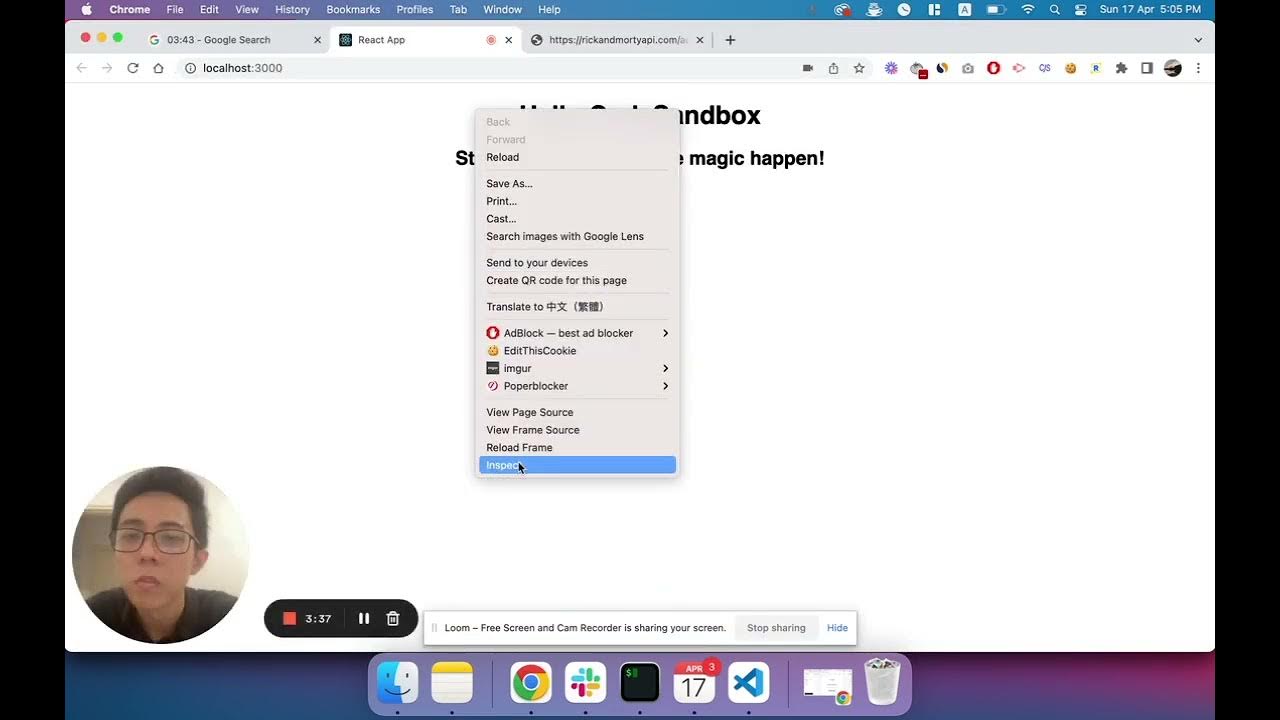Open Slack from the Dock

585,683
